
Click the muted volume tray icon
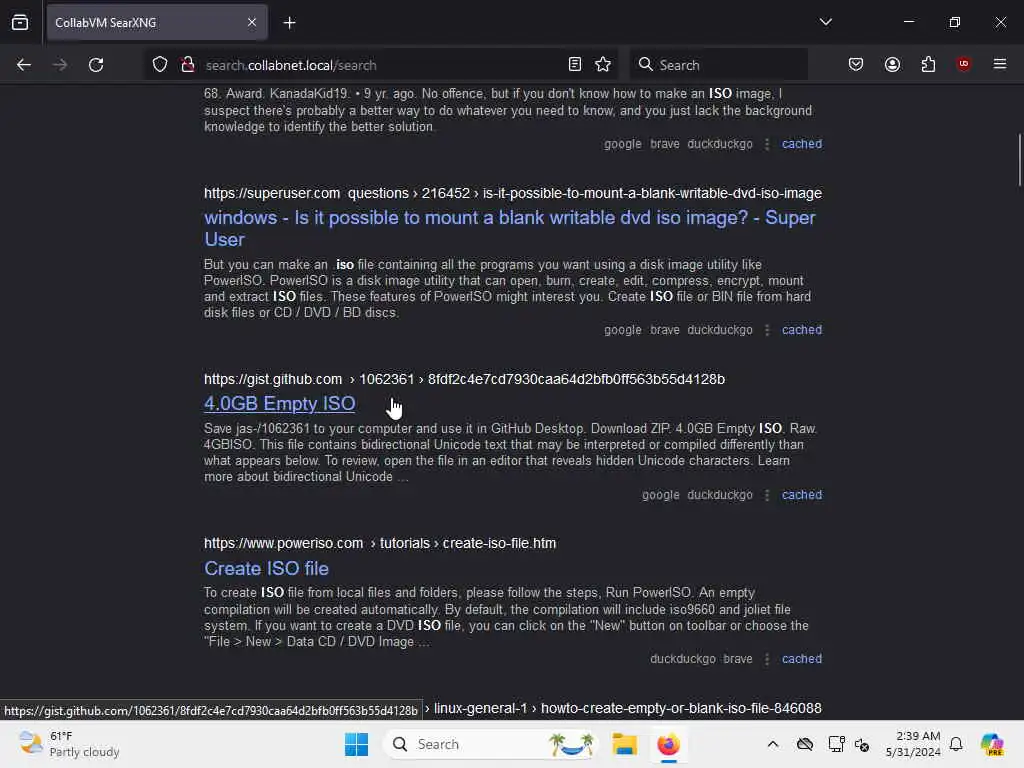[x=862, y=744]
